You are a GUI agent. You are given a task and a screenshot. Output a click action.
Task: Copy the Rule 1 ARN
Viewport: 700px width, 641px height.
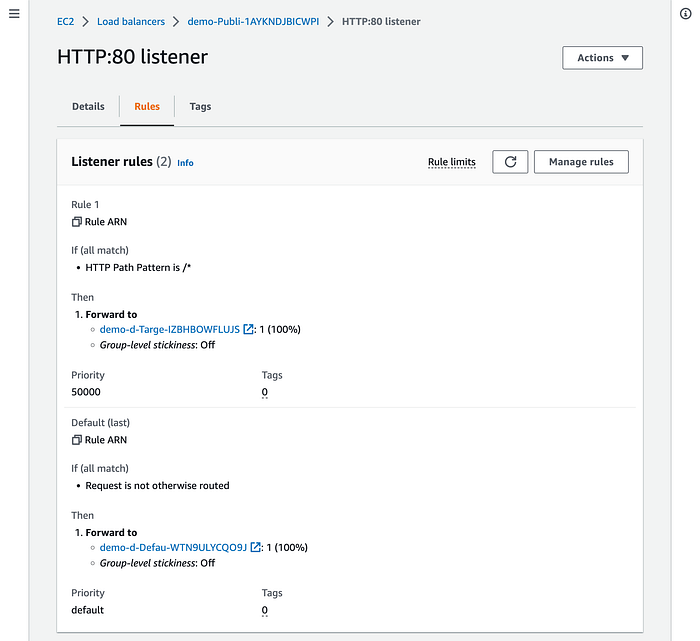77,222
